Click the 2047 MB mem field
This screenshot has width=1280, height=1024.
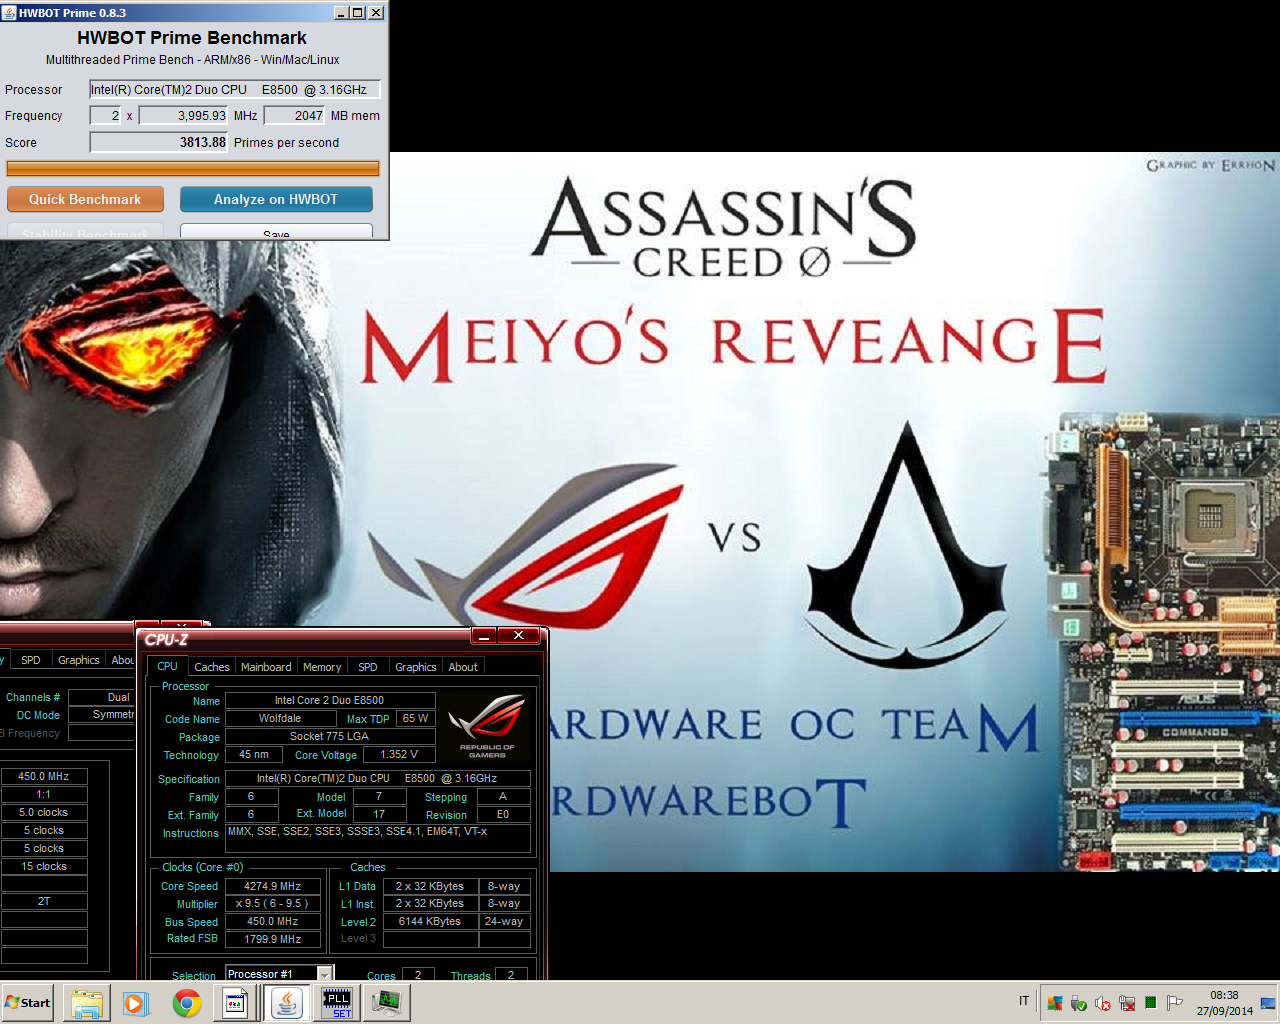[294, 116]
